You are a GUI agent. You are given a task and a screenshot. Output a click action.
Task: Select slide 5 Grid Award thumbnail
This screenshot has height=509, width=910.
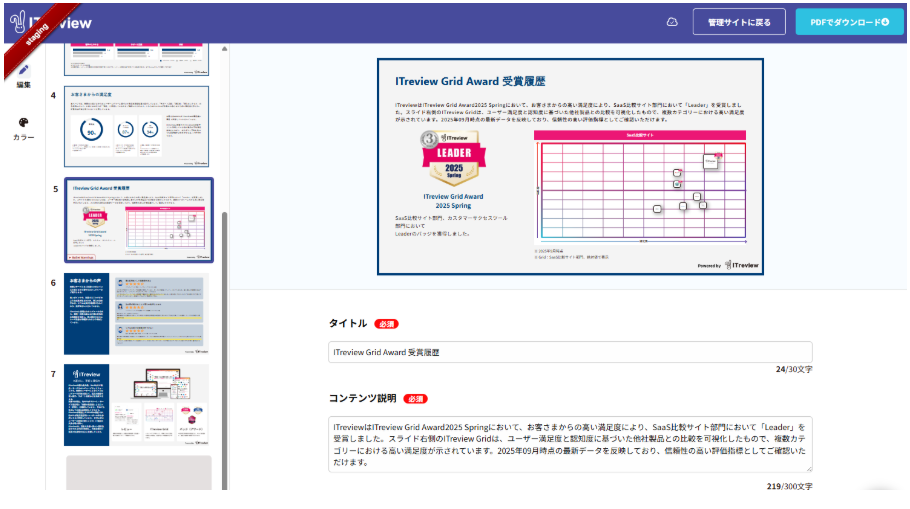pos(137,220)
